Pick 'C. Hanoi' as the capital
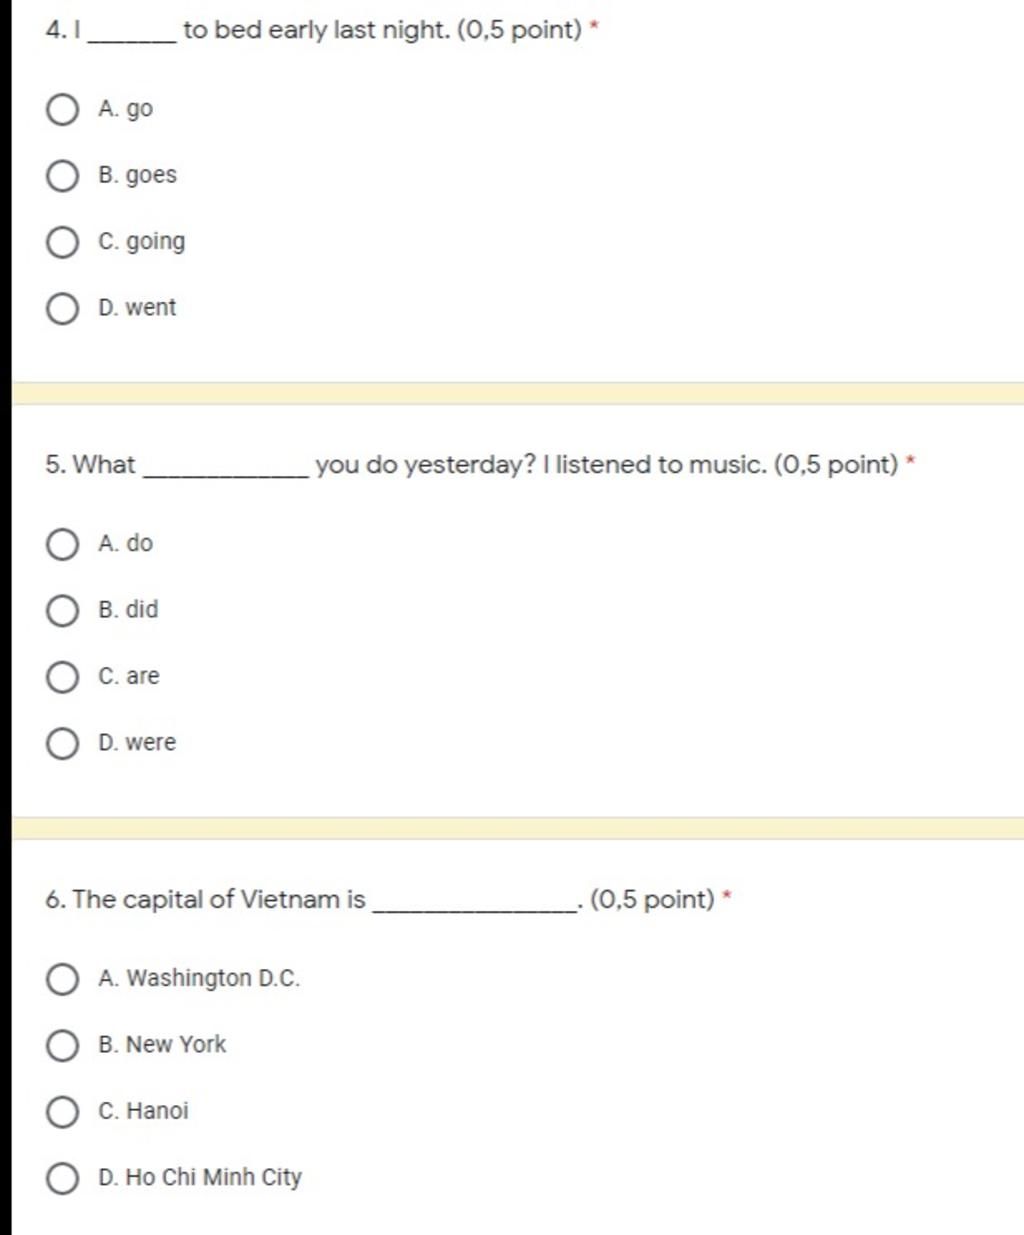Image resolution: width=1024 pixels, height=1235 pixels. (x=62, y=1112)
